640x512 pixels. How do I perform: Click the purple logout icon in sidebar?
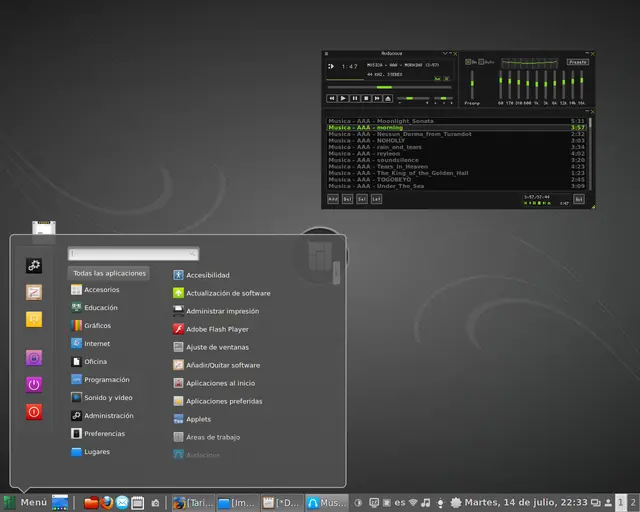(x=34, y=385)
